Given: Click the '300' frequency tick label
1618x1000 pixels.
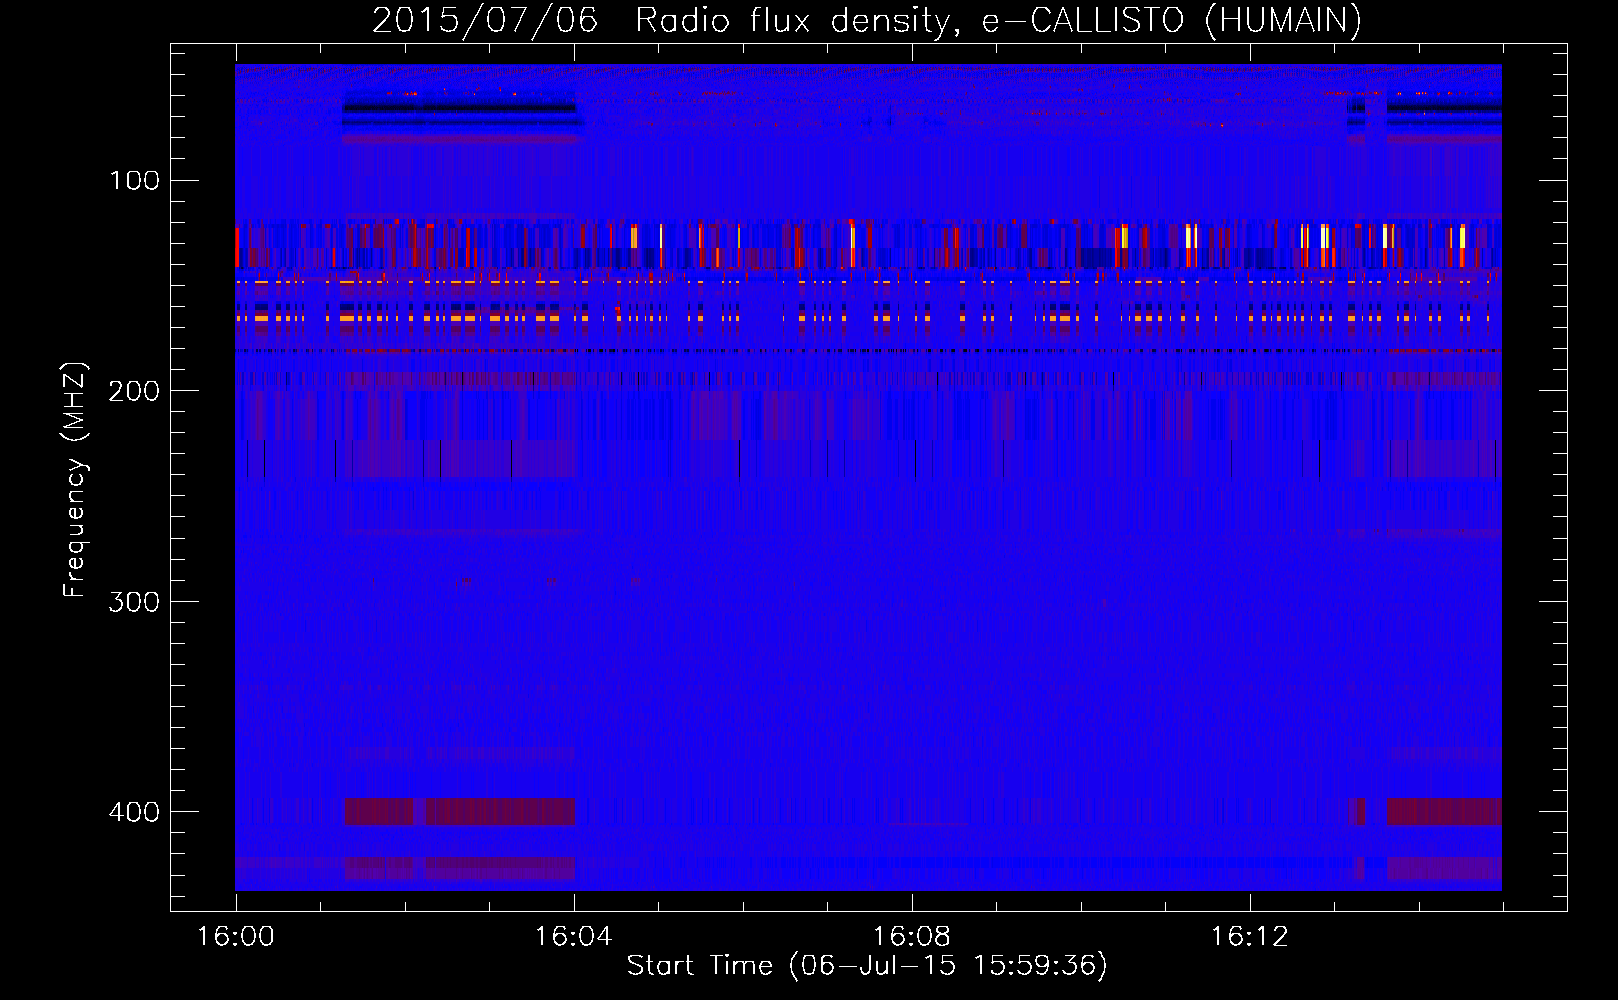Looking at the screenshot, I should (135, 601).
